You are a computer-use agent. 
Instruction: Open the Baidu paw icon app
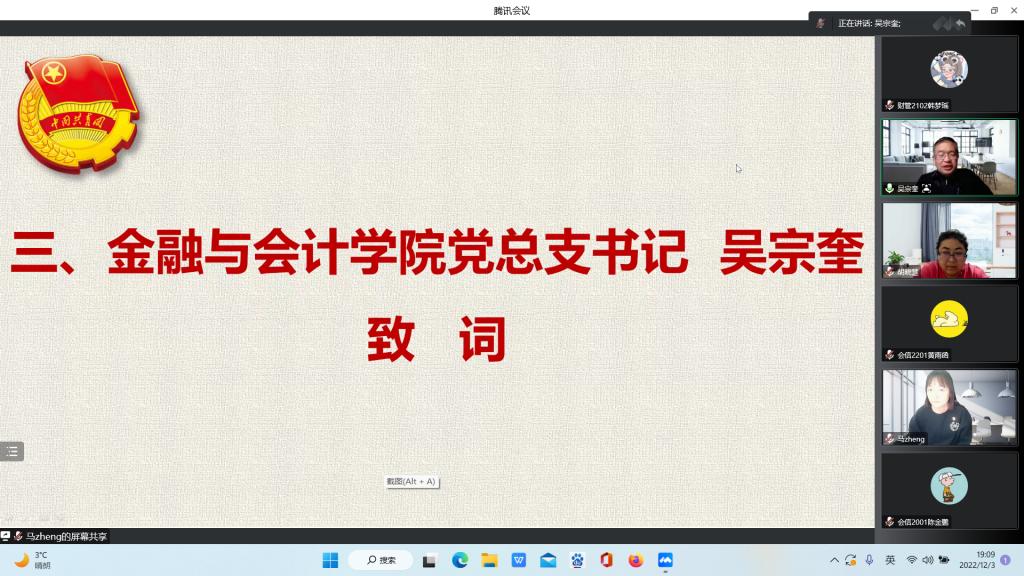pos(577,560)
